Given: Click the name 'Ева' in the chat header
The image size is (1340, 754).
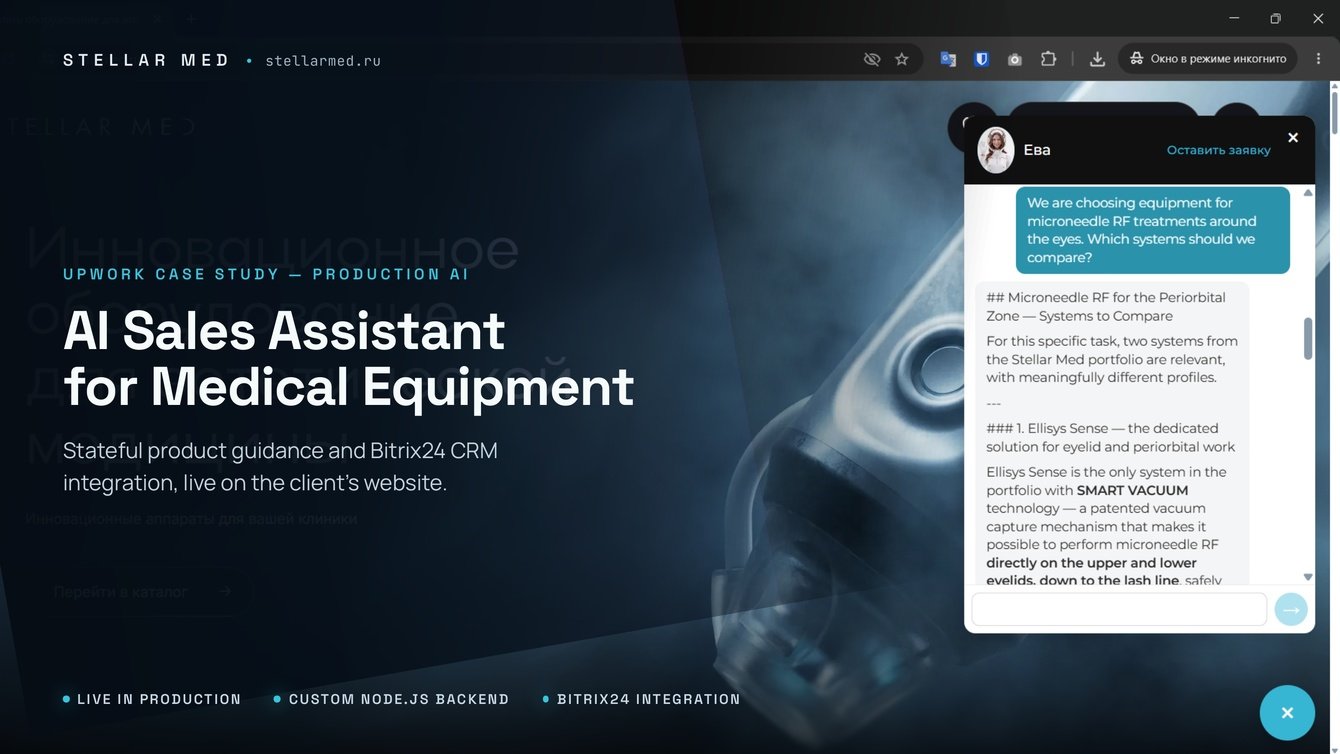Looking at the screenshot, I should tap(1037, 150).
